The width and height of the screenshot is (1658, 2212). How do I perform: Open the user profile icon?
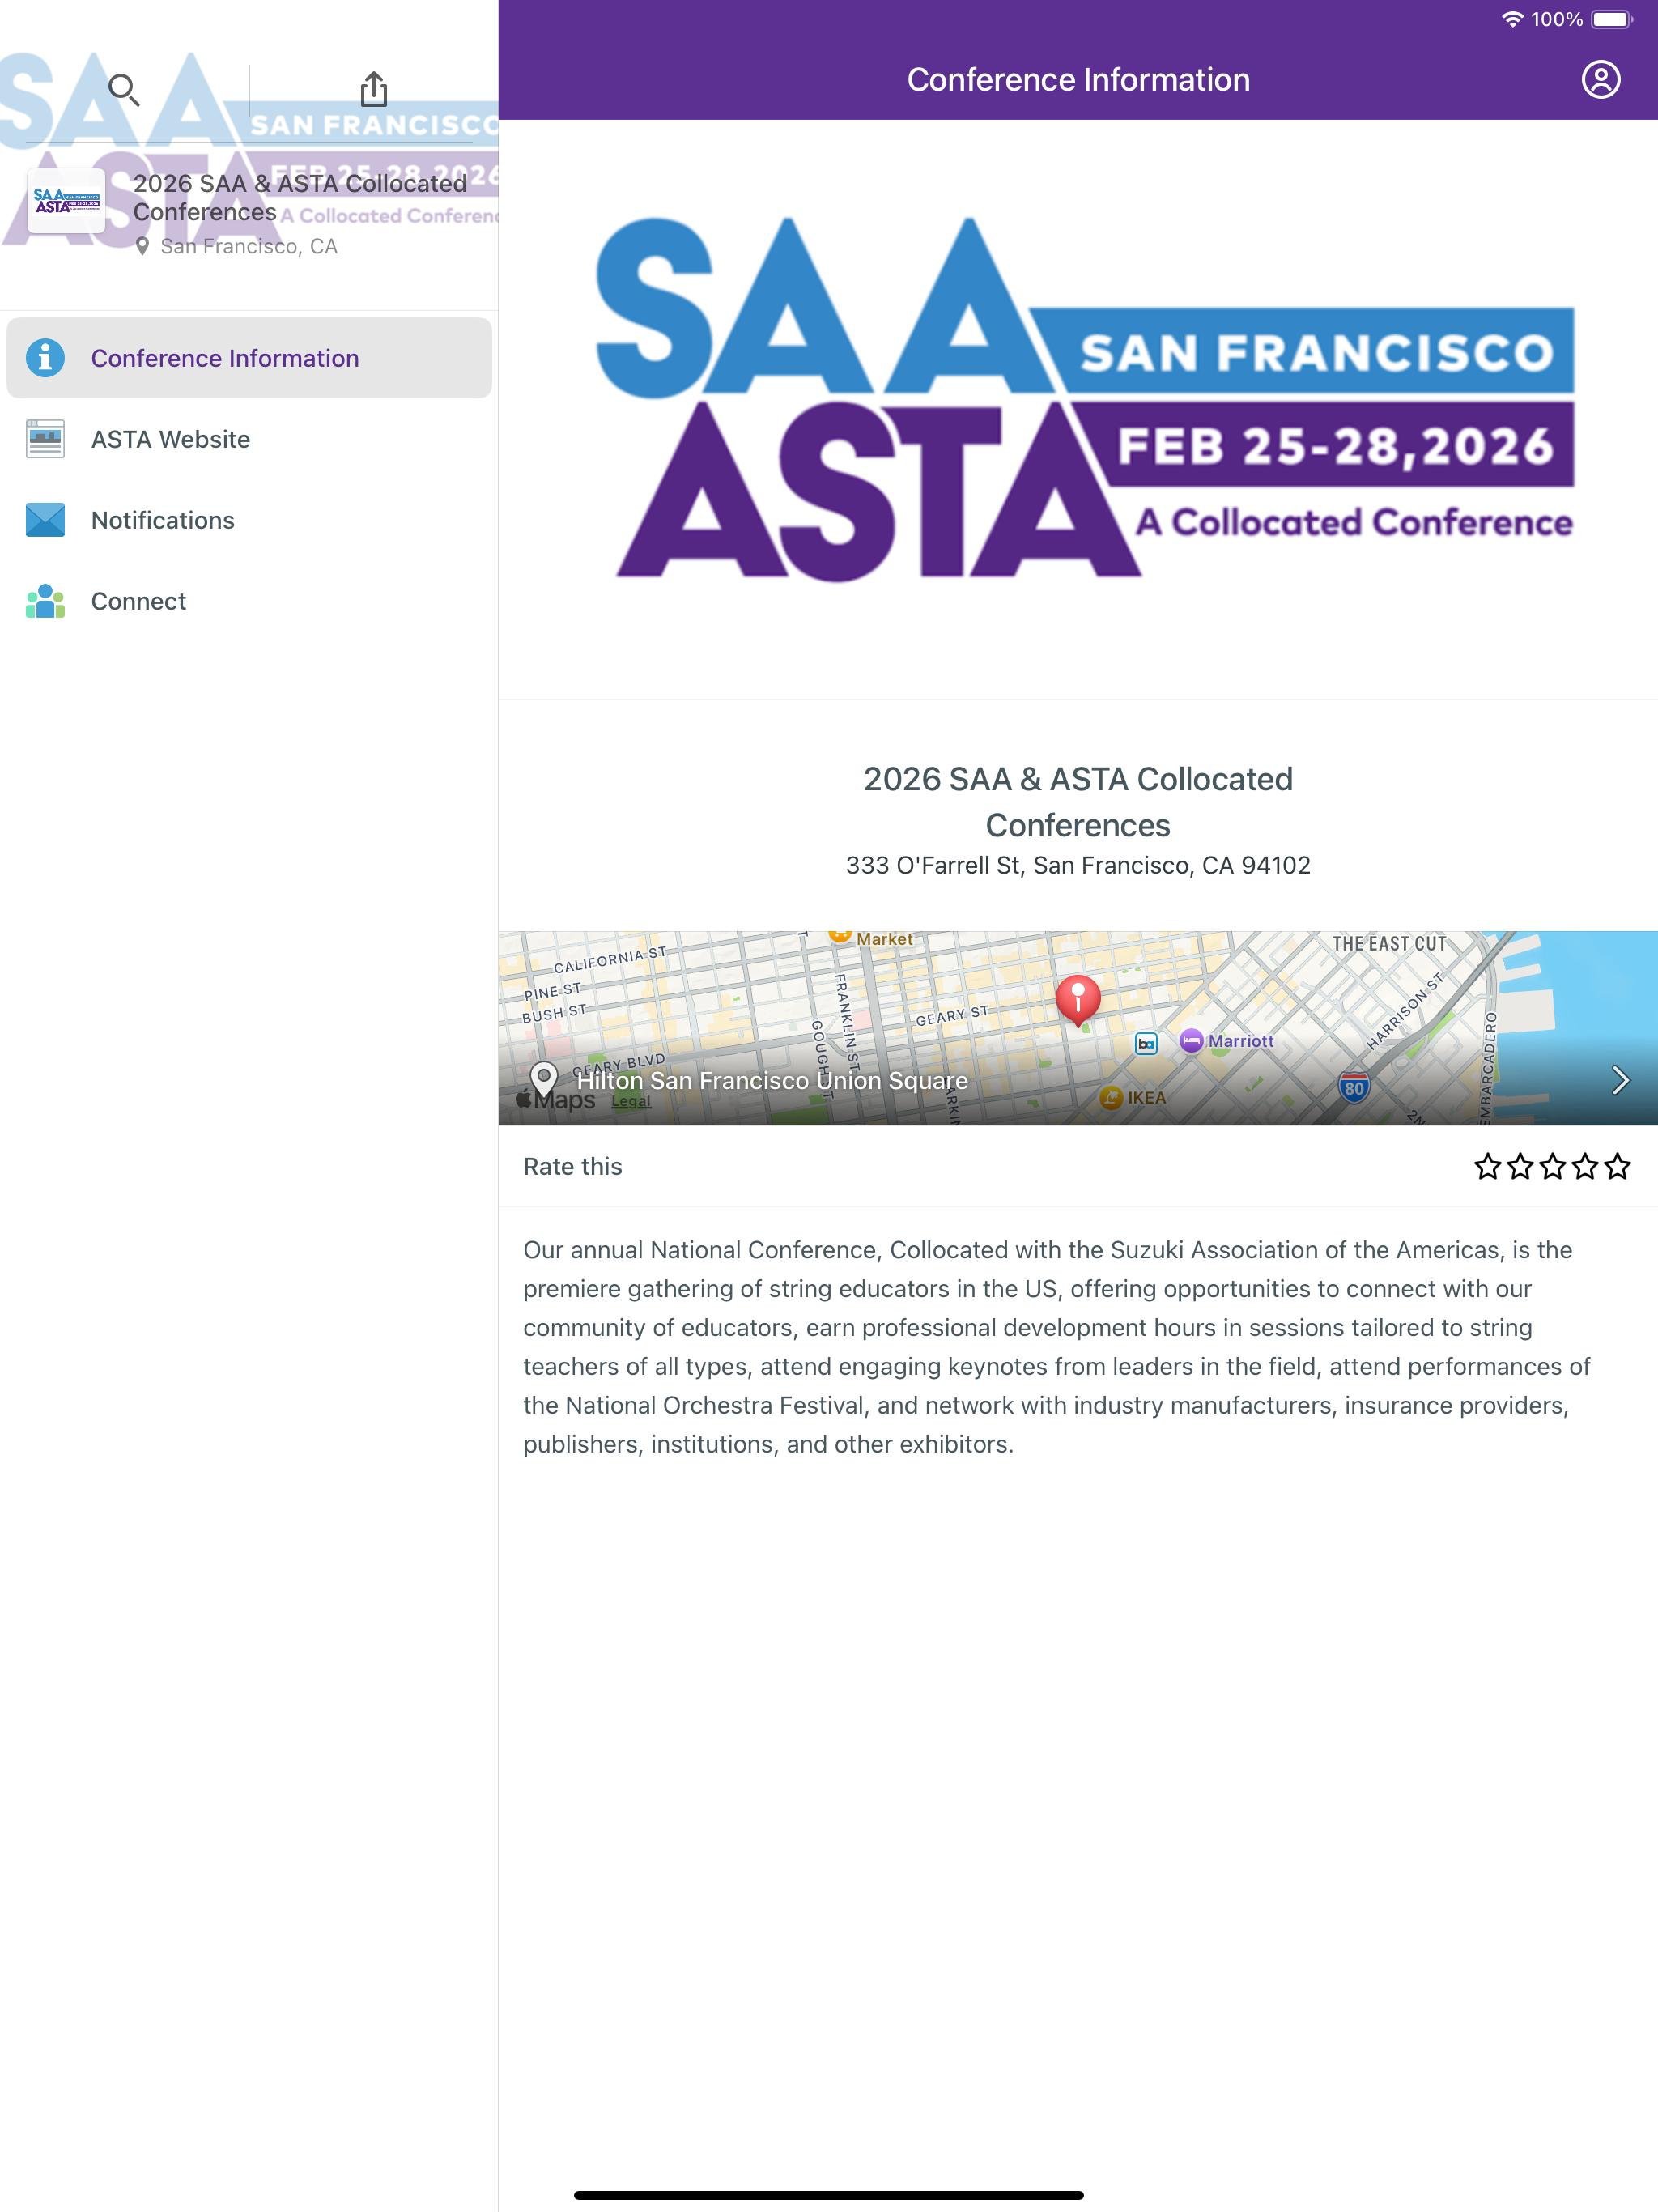(1600, 79)
